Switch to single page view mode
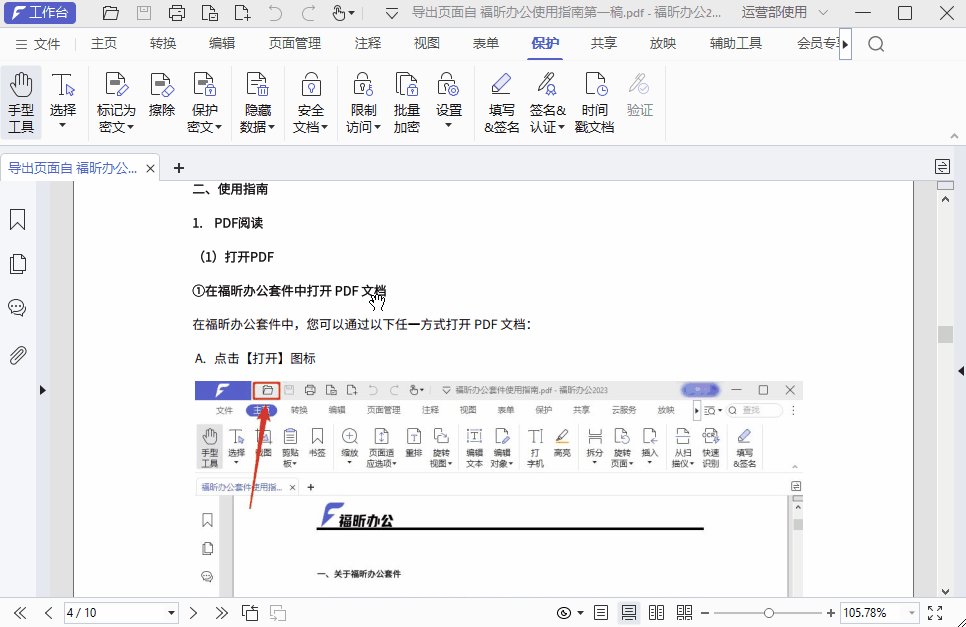966x627 pixels. [x=601, y=612]
